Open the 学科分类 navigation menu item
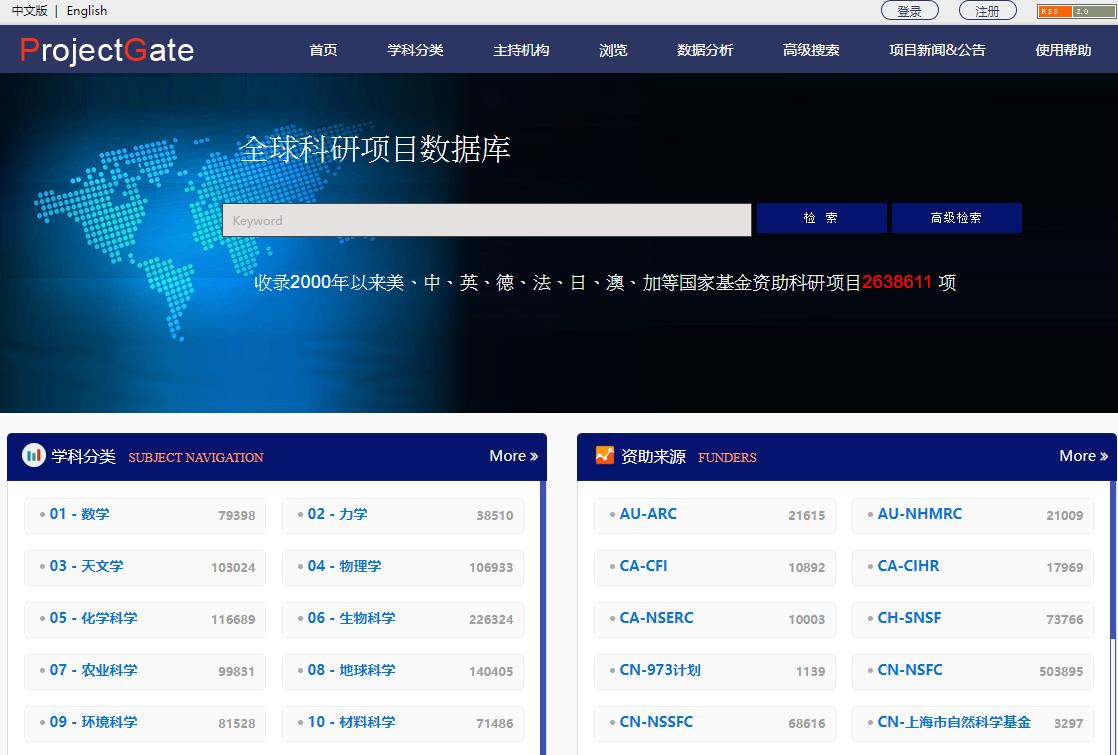The width and height of the screenshot is (1118, 755). (x=415, y=50)
